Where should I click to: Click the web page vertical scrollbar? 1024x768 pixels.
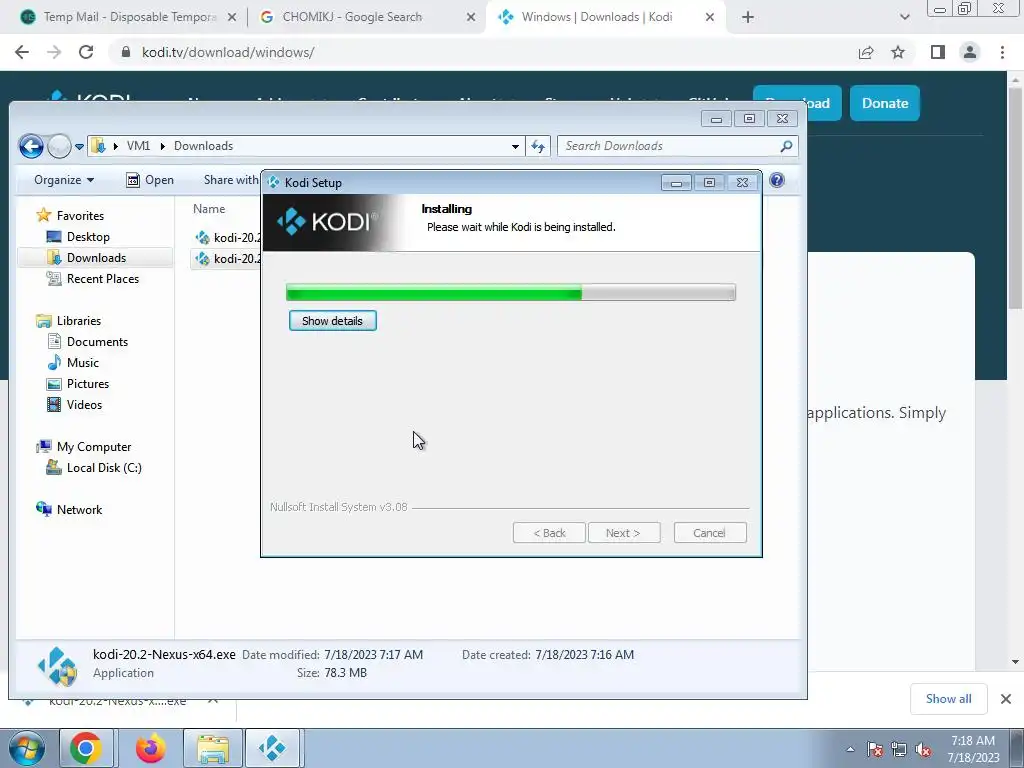[1016, 199]
